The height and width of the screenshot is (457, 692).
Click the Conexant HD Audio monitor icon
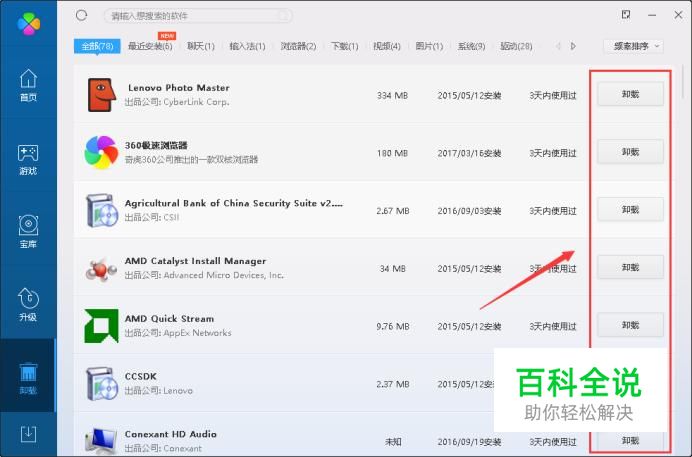pyautogui.click(x=102, y=440)
